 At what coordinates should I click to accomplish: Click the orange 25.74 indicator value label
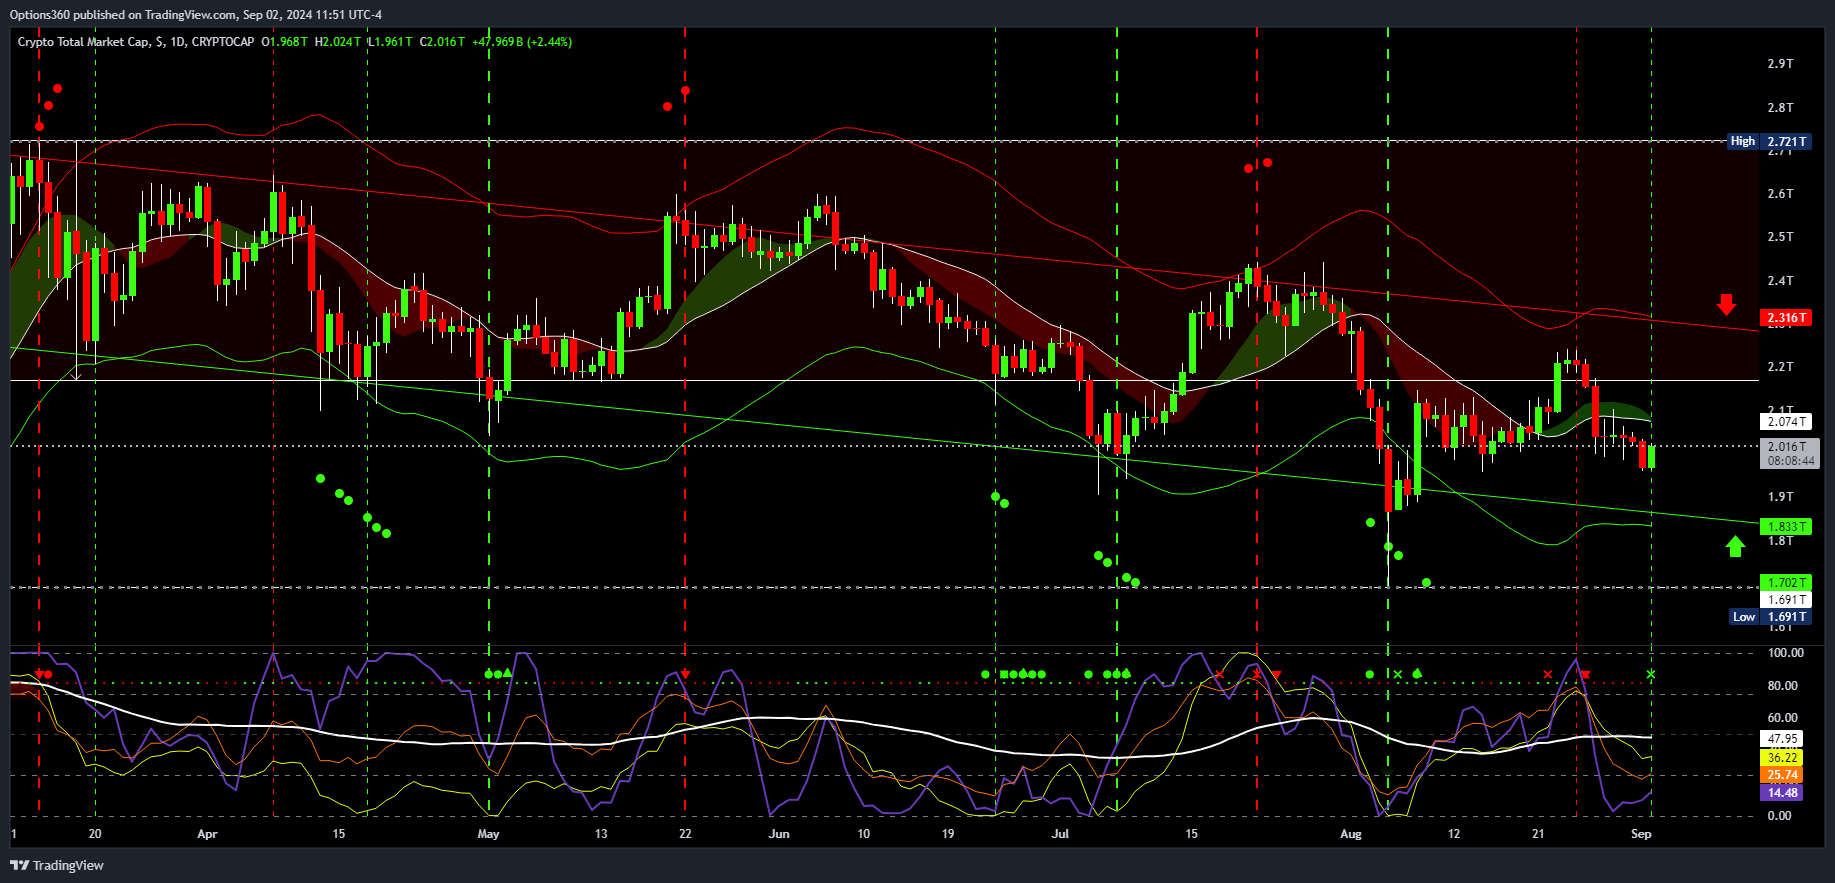1782,775
